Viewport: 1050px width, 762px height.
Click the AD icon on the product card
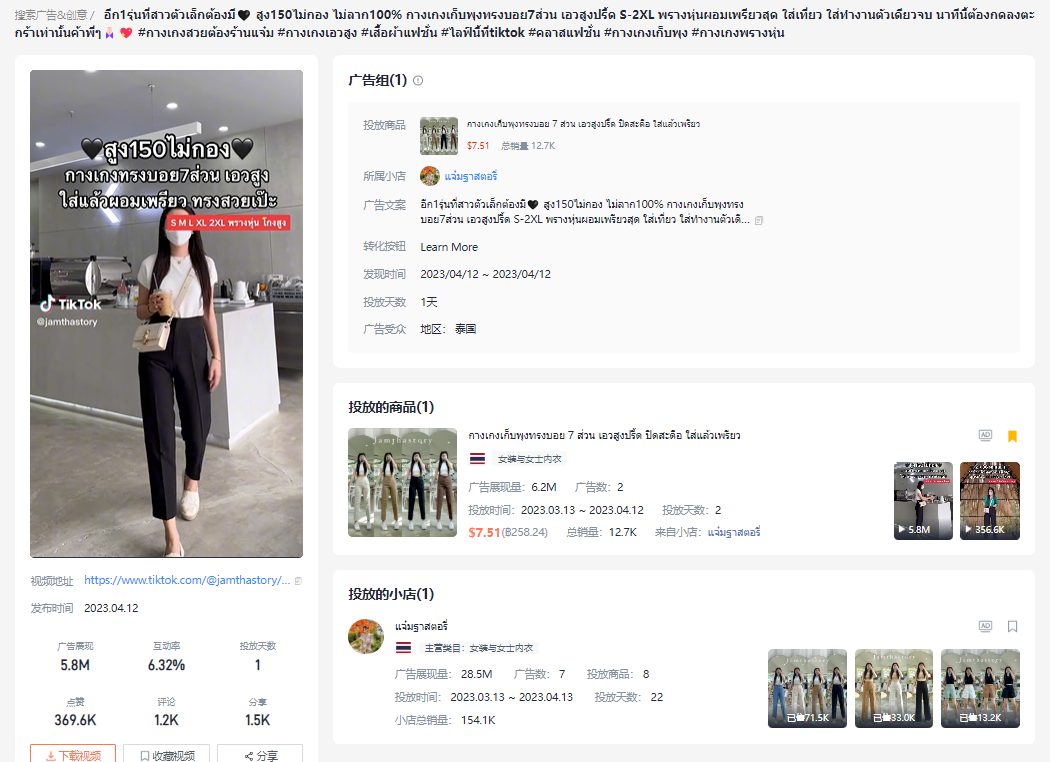(x=985, y=436)
